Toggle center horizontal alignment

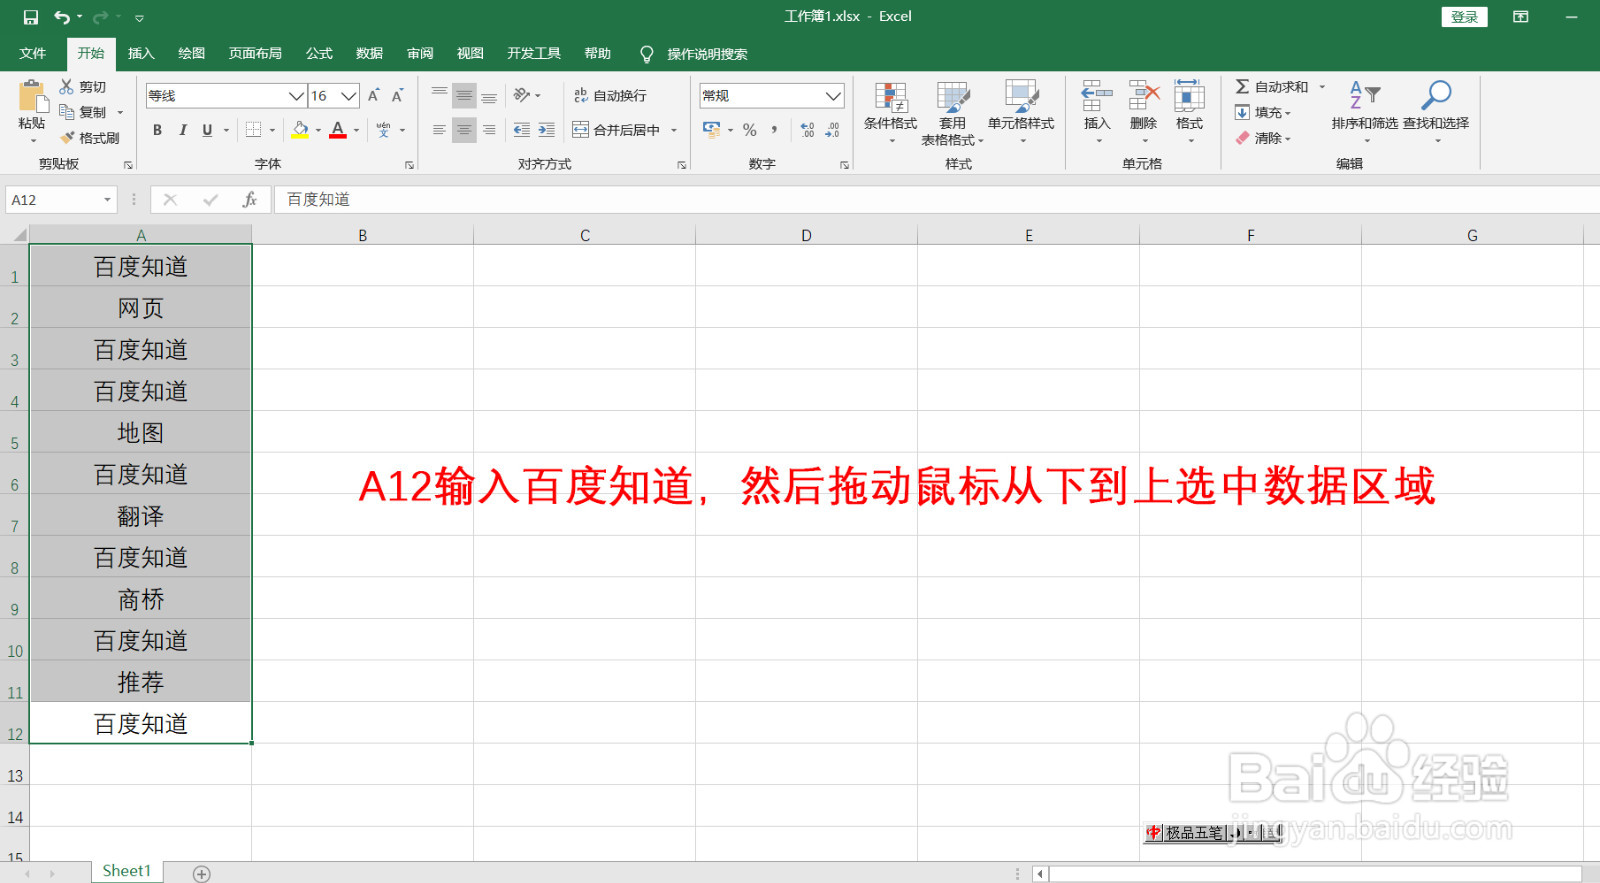tap(464, 130)
